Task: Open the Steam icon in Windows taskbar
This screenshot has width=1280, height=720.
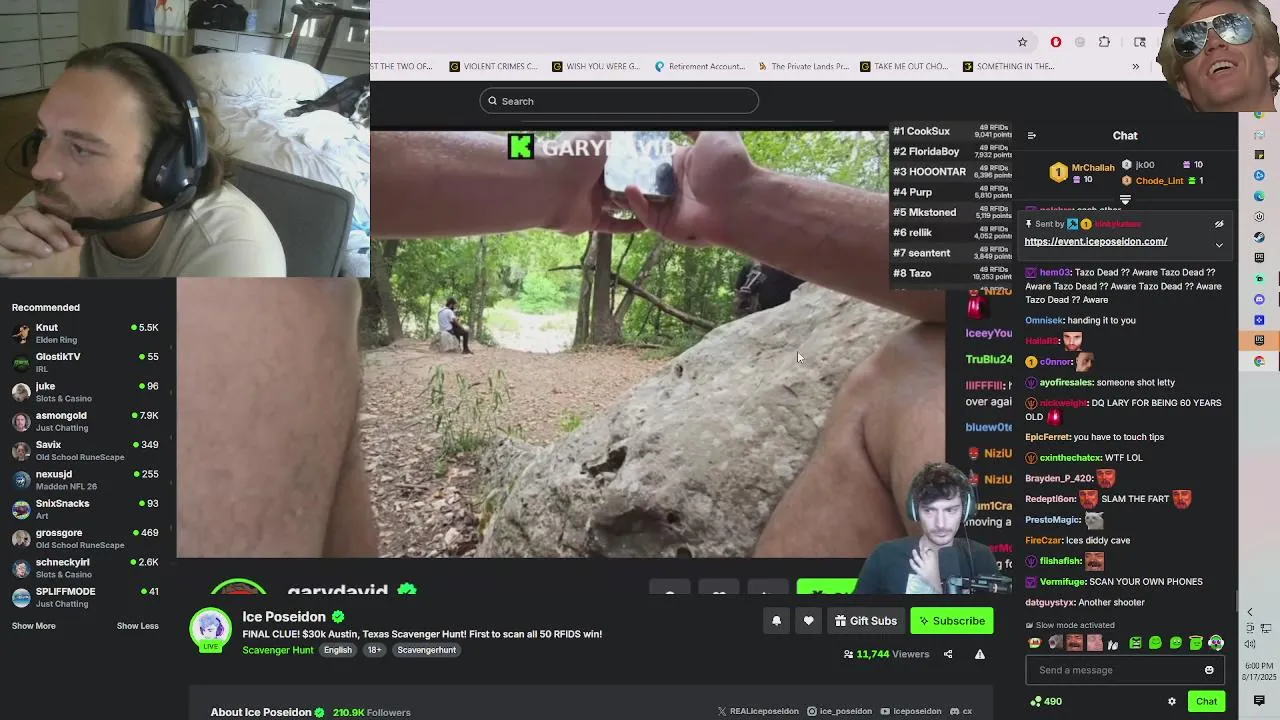Action: click(1259, 237)
